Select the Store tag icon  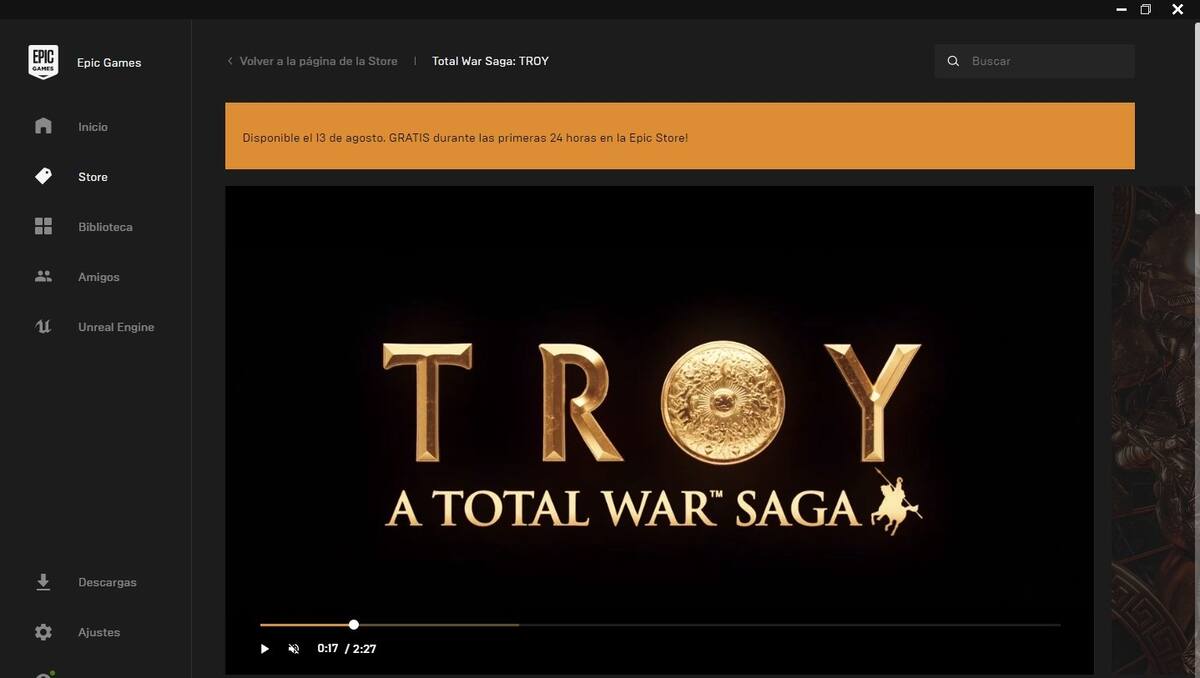43,176
